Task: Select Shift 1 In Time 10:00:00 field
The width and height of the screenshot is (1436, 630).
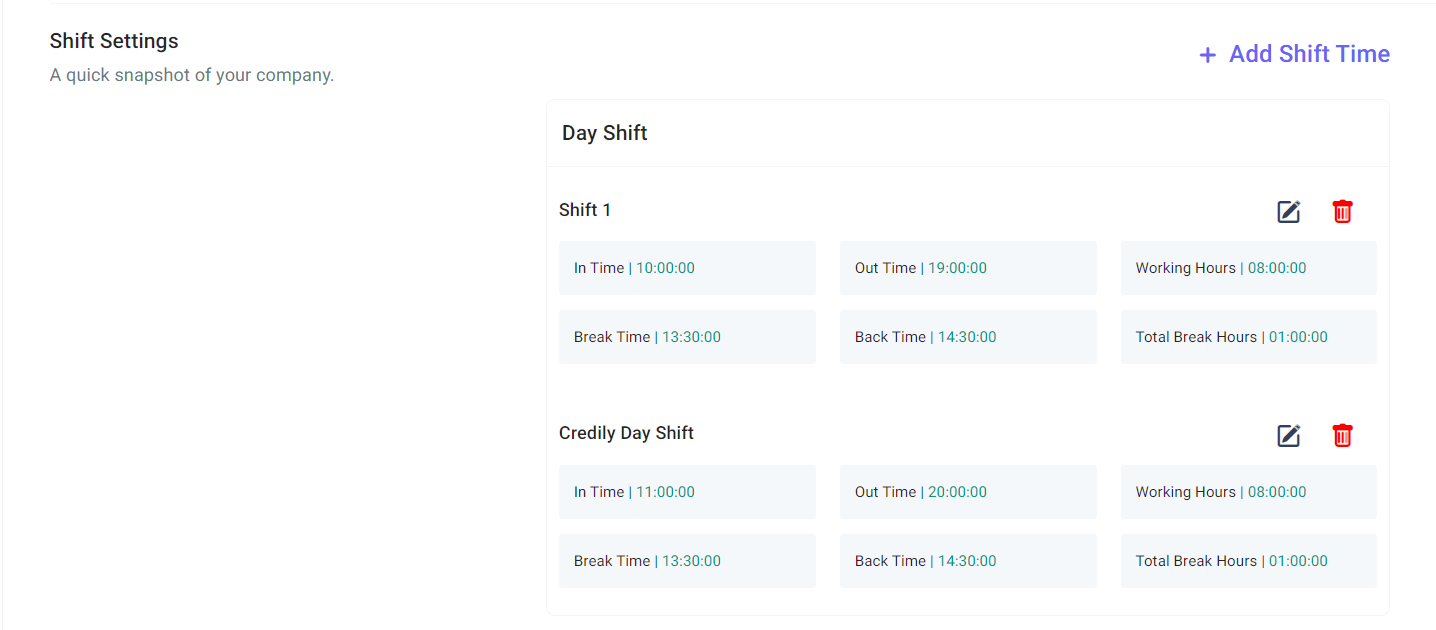Action: tap(687, 268)
